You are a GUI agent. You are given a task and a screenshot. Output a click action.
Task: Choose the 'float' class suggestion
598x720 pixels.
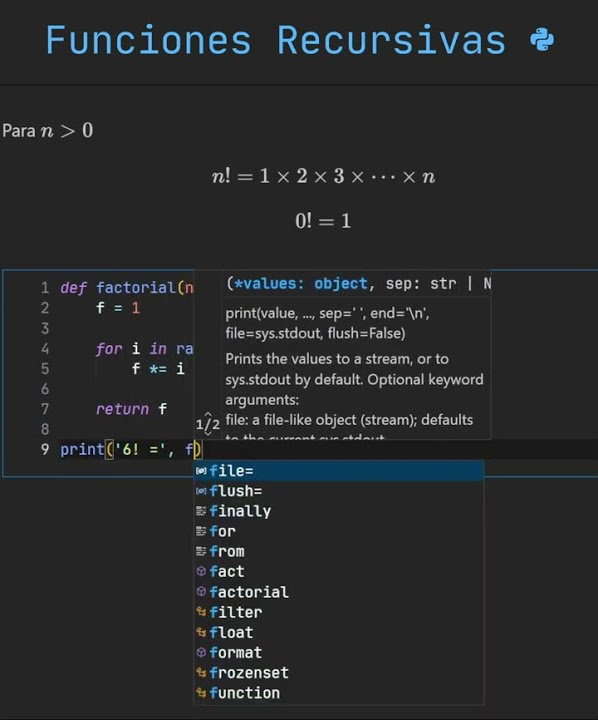pyautogui.click(x=339, y=632)
